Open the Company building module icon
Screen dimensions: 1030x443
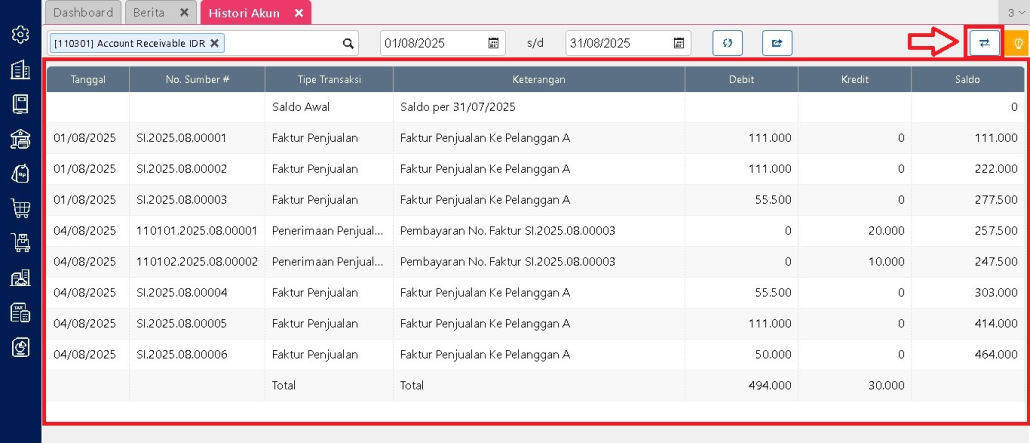click(19, 70)
